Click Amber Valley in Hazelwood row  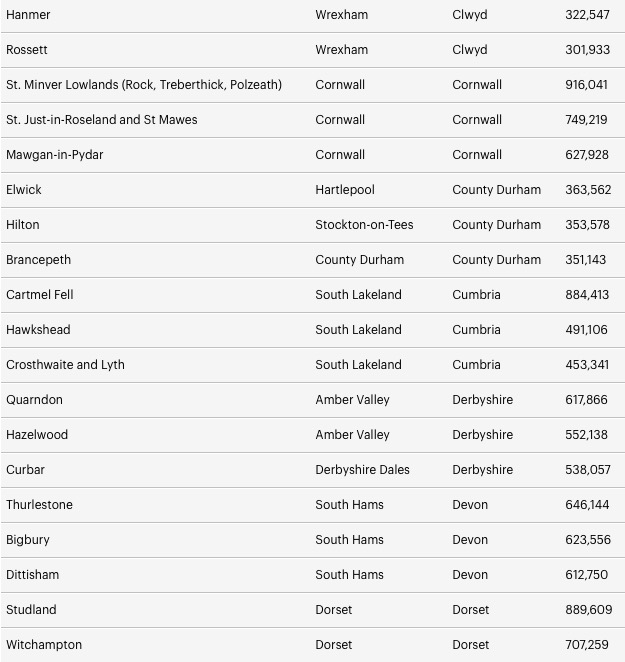click(352, 435)
